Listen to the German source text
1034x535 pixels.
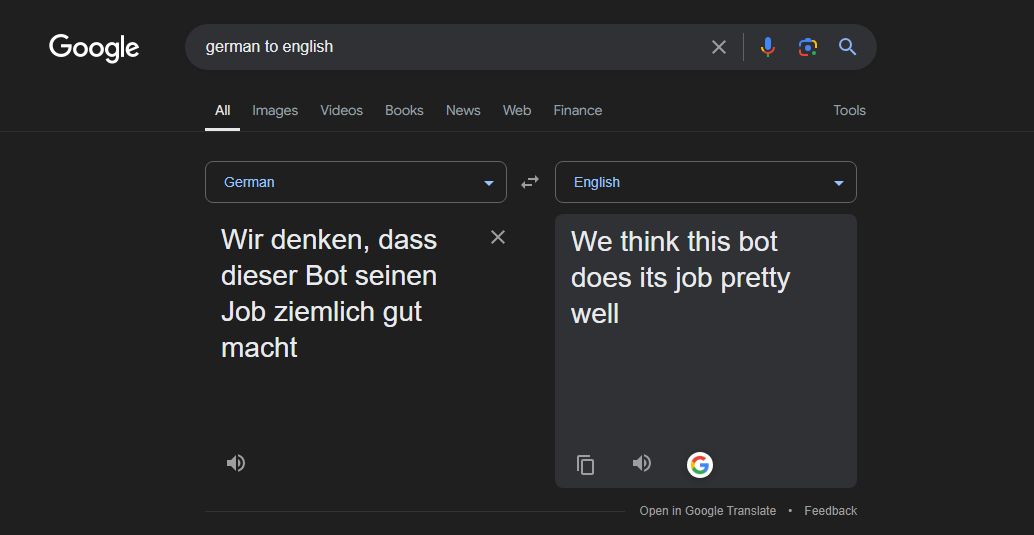pos(236,463)
